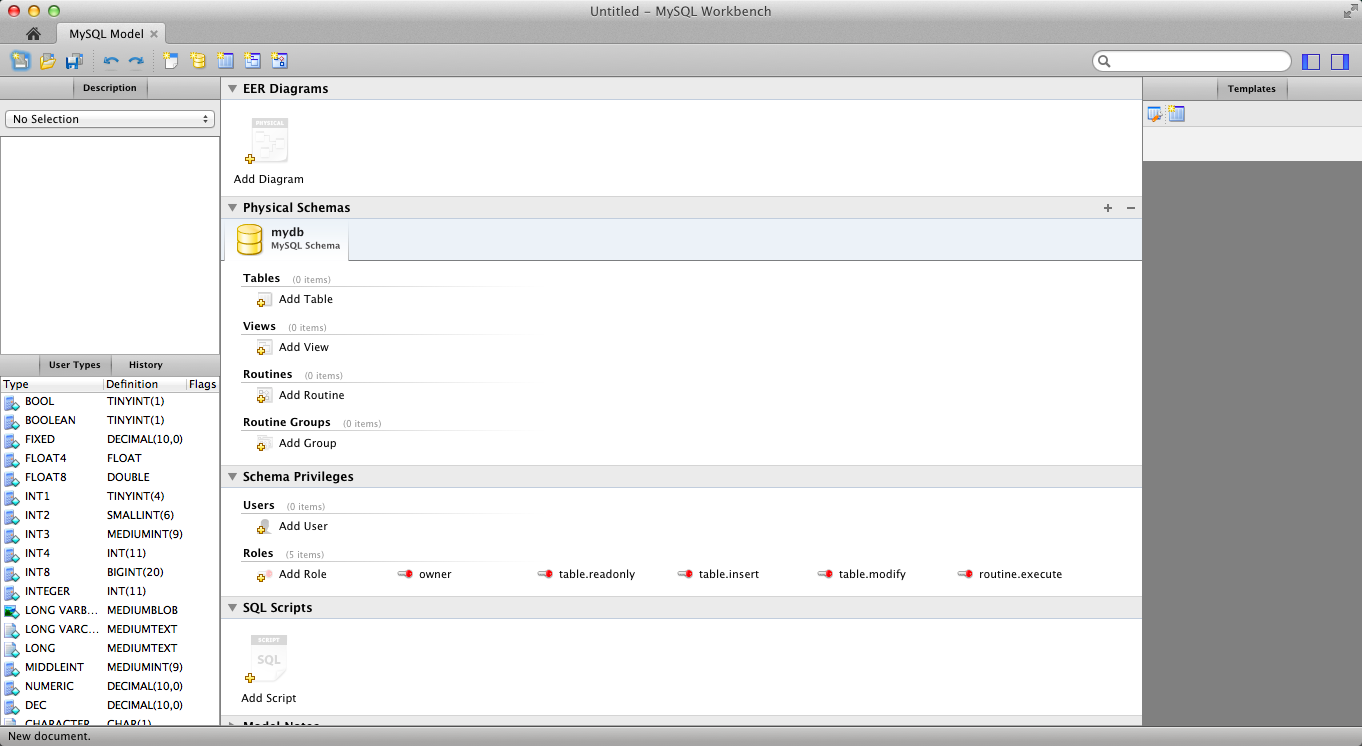Select the Templates tab
1362x746 pixels.
[1252, 89]
